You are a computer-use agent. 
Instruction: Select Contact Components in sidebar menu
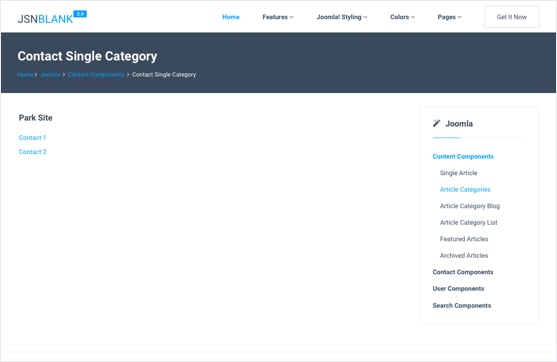point(463,272)
